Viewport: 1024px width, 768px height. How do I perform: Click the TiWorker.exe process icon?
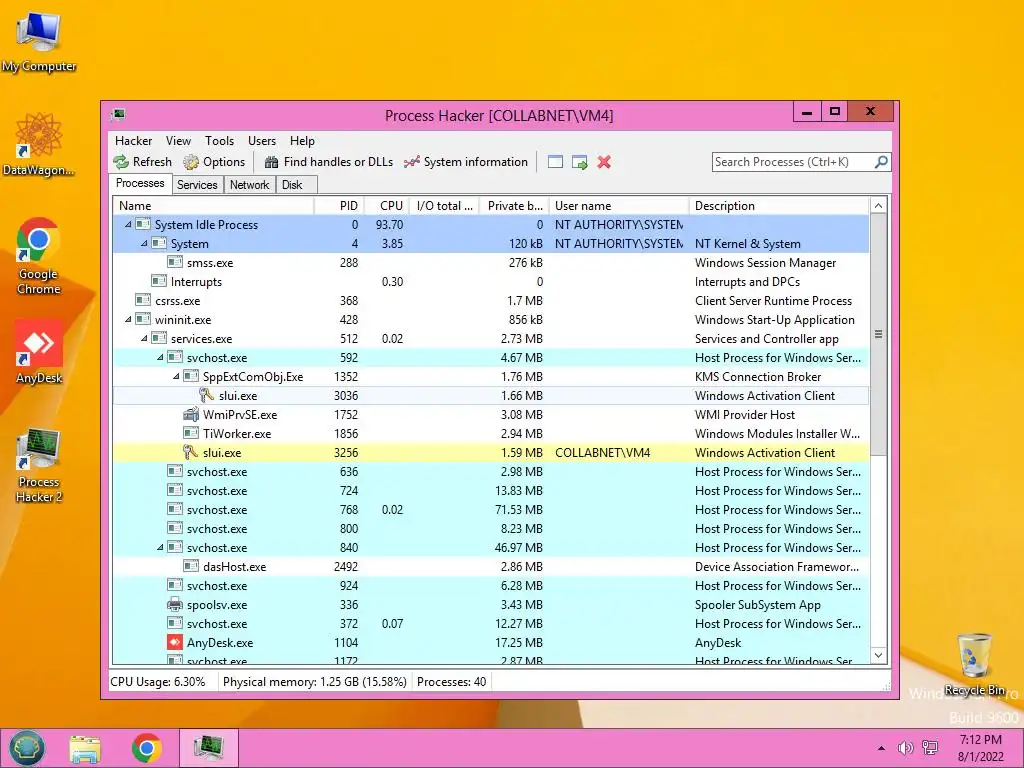pos(191,433)
